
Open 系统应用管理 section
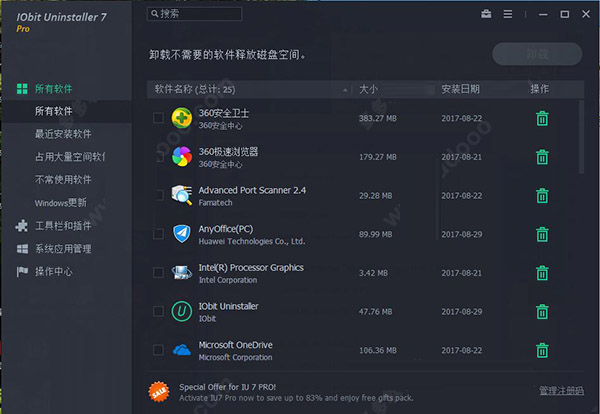click(63, 249)
